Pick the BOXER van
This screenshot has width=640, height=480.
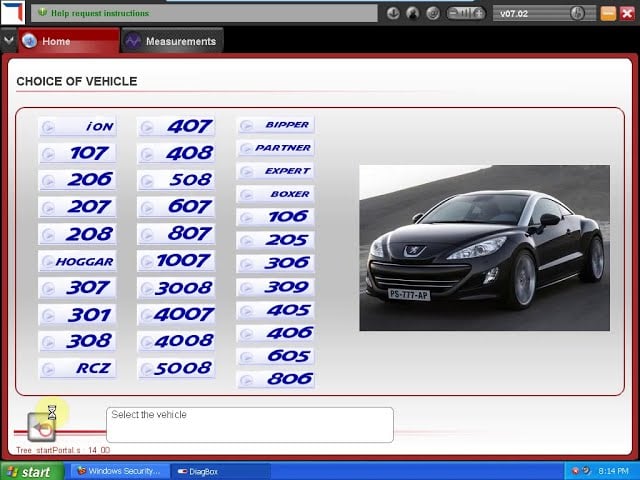point(276,194)
